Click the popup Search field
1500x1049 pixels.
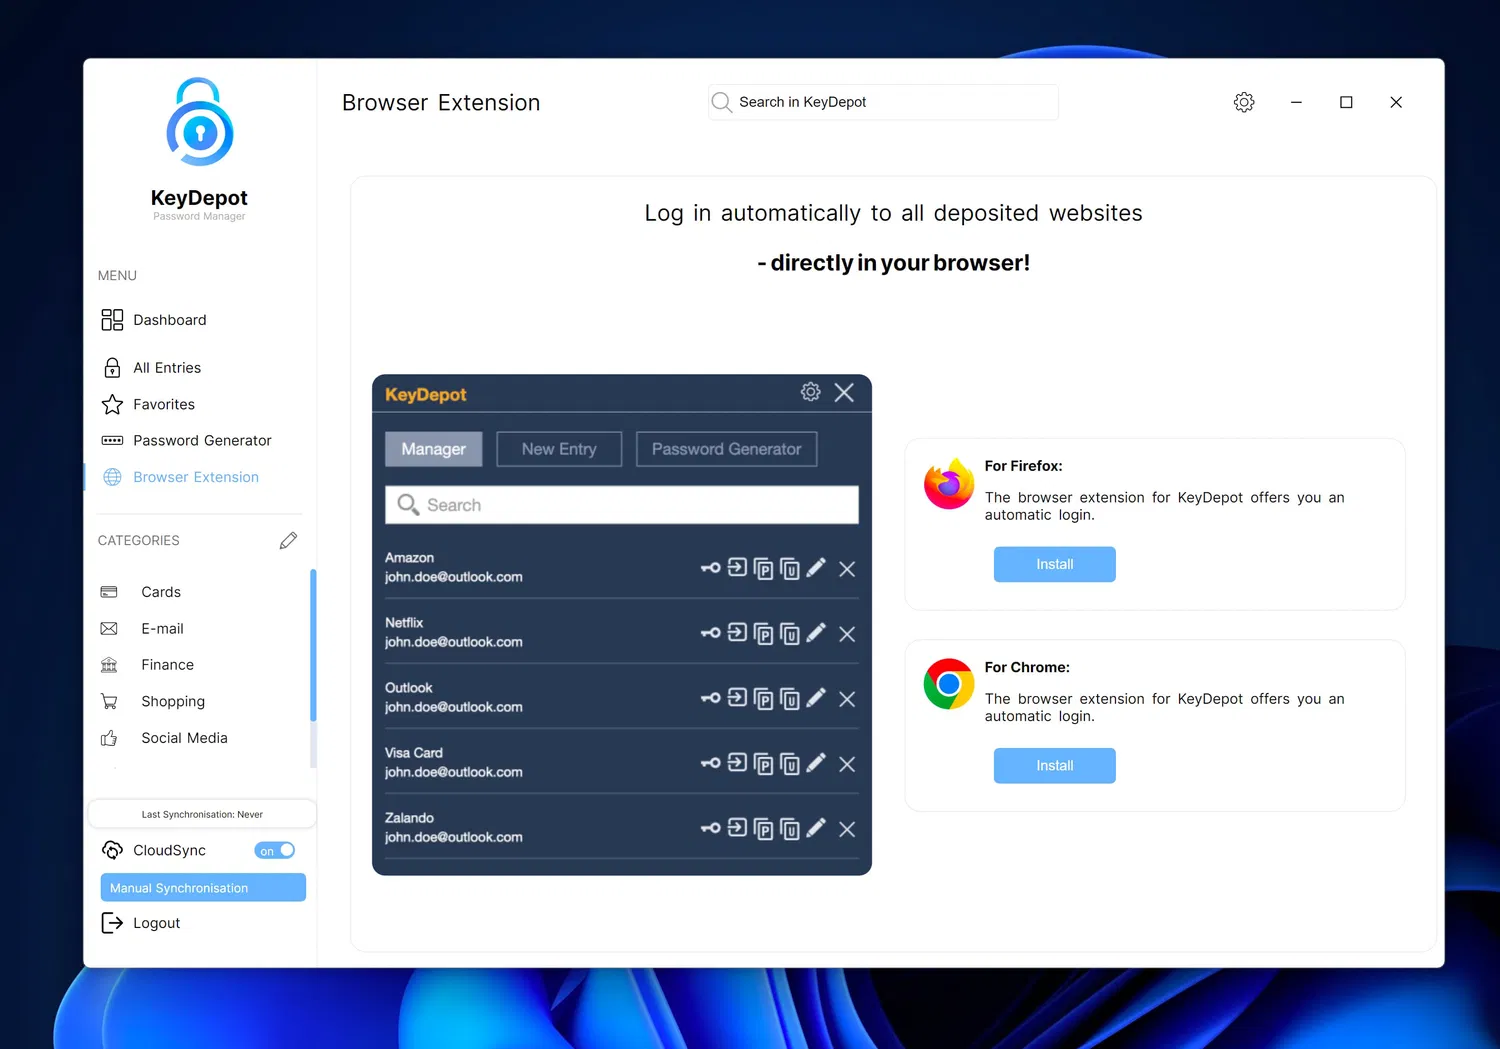point(622,505)
